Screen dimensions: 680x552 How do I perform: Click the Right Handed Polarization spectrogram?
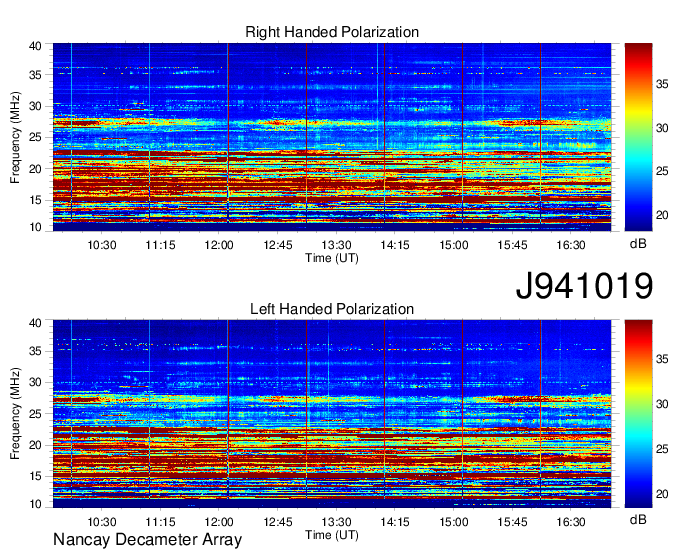pos(332,137)
